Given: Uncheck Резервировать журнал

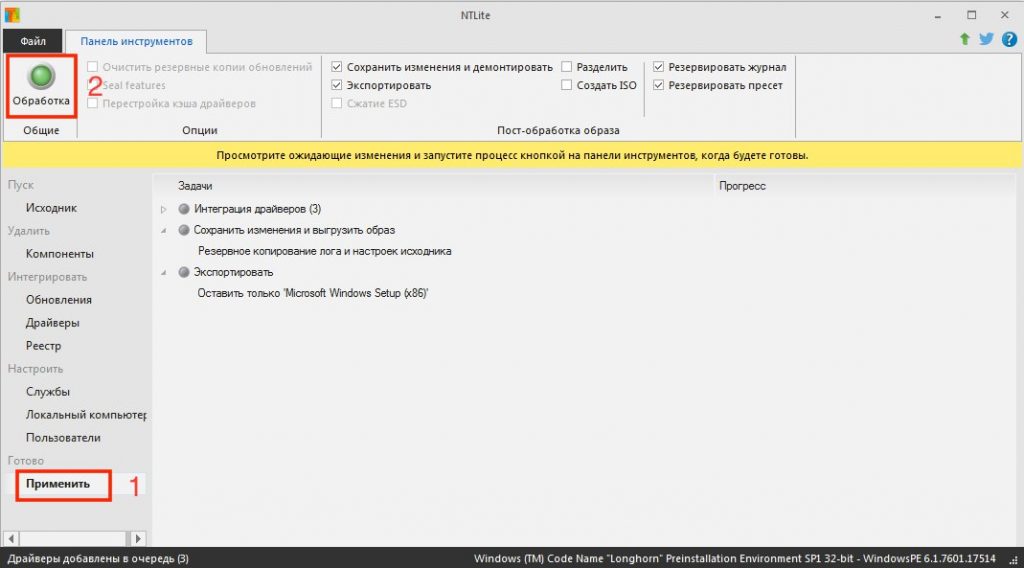Looking at the screenshot, I should pos(658,67).
